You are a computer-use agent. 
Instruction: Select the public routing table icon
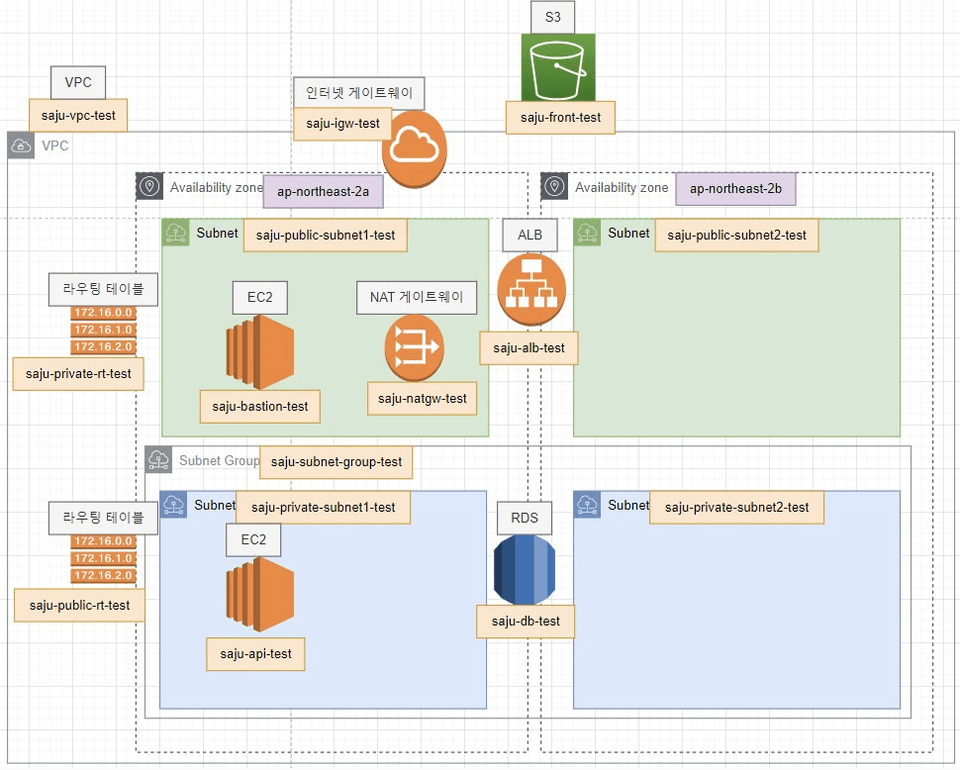pos(103,558)
